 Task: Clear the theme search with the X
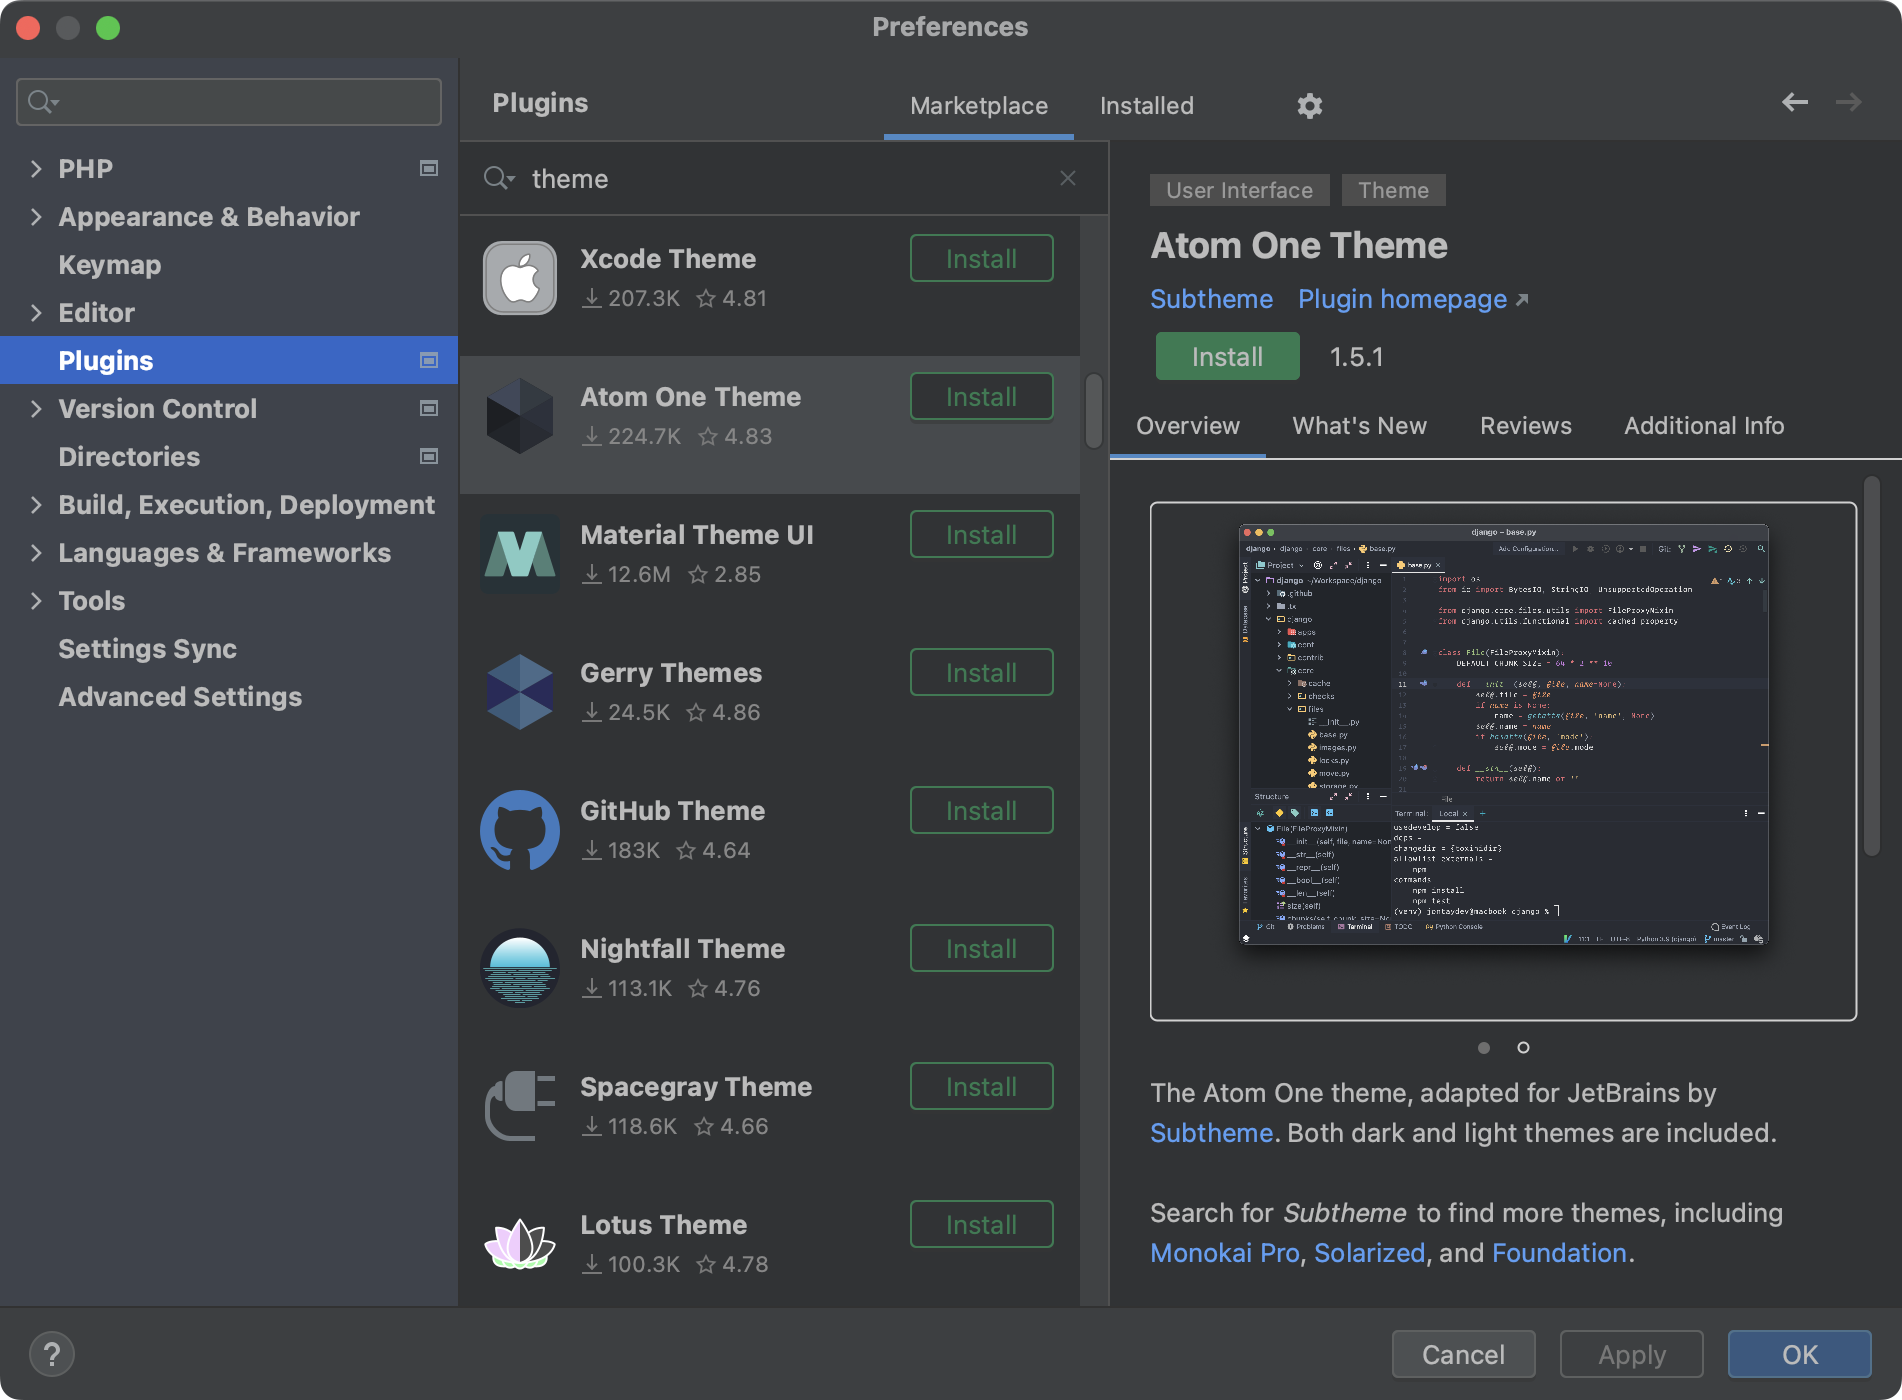[x=1067, y=178]
